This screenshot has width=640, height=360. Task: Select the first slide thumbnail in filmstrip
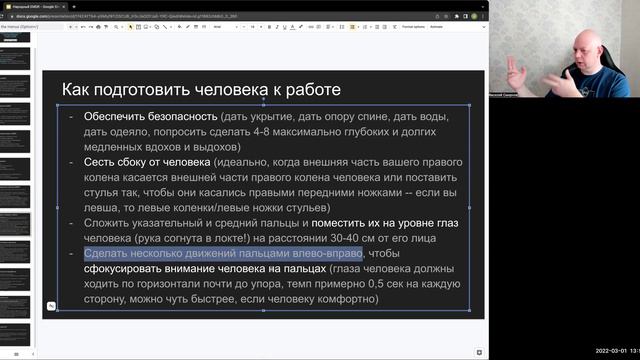[15, 38]
